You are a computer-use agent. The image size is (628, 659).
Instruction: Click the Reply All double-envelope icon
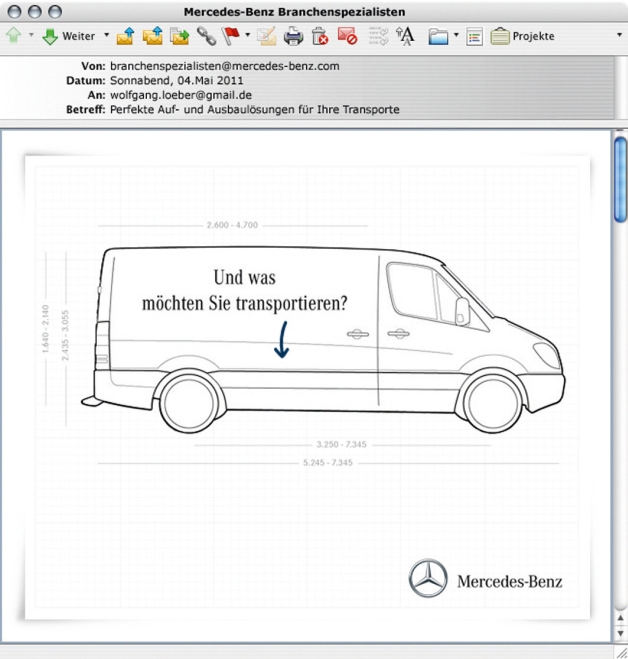click(152, 36)
